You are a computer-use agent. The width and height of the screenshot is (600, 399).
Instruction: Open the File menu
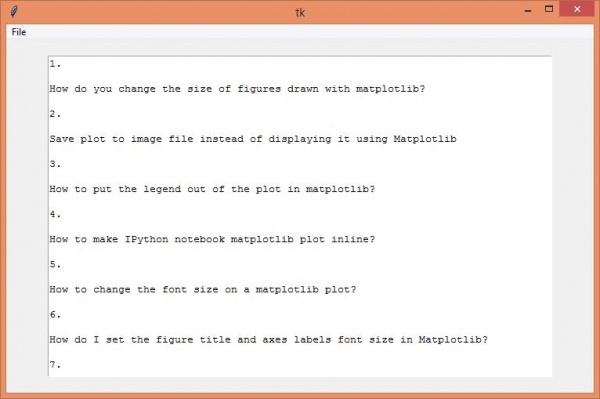[x=19, y=32]
